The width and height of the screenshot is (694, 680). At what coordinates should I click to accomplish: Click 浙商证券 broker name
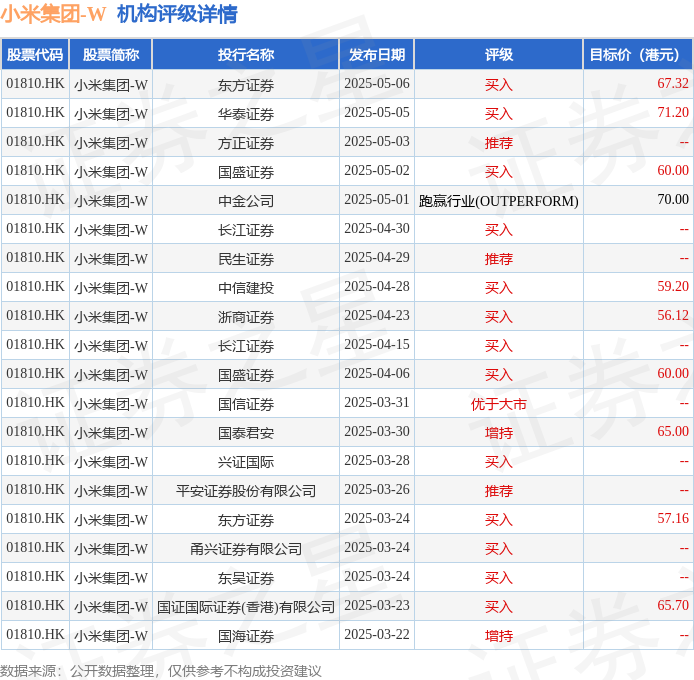[246, 317]
